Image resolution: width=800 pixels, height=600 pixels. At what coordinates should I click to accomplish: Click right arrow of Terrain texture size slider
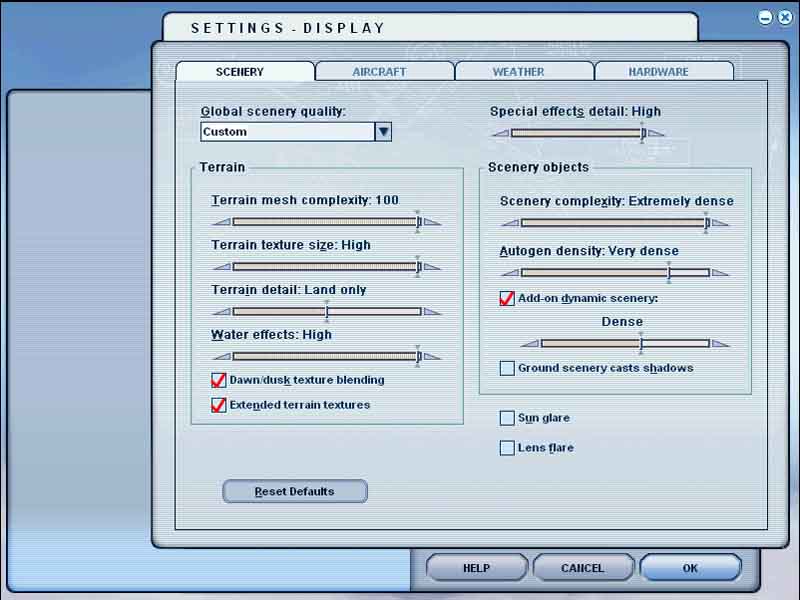pyautogui.click(x=432, y=267)
